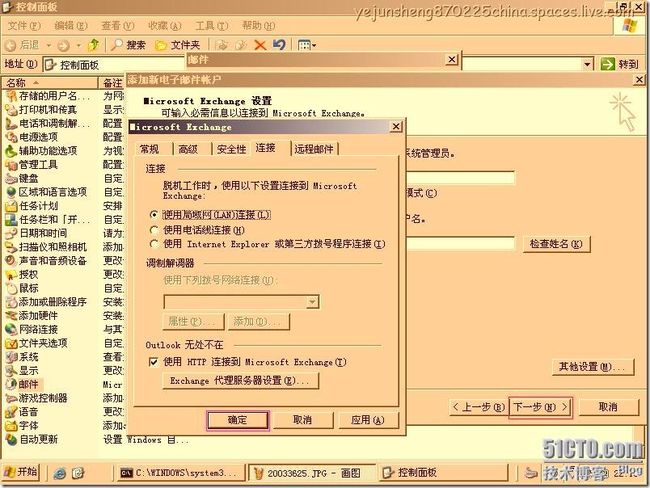650x488 pixels.
Task: Open 扫描仪和照相机 icon
Action: click(11, 247)
